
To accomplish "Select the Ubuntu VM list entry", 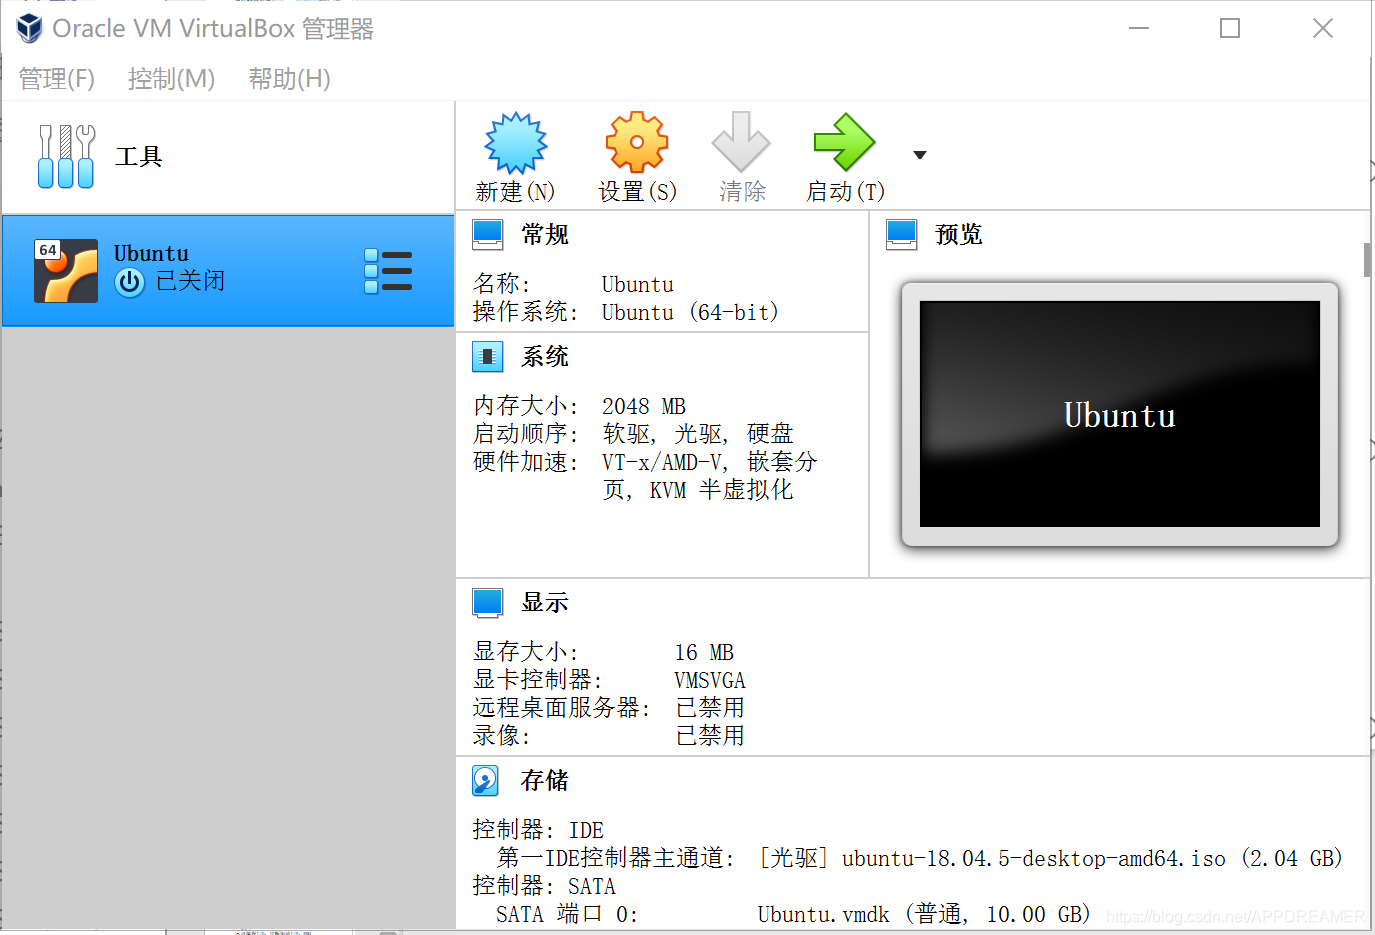I will point(228,271).
